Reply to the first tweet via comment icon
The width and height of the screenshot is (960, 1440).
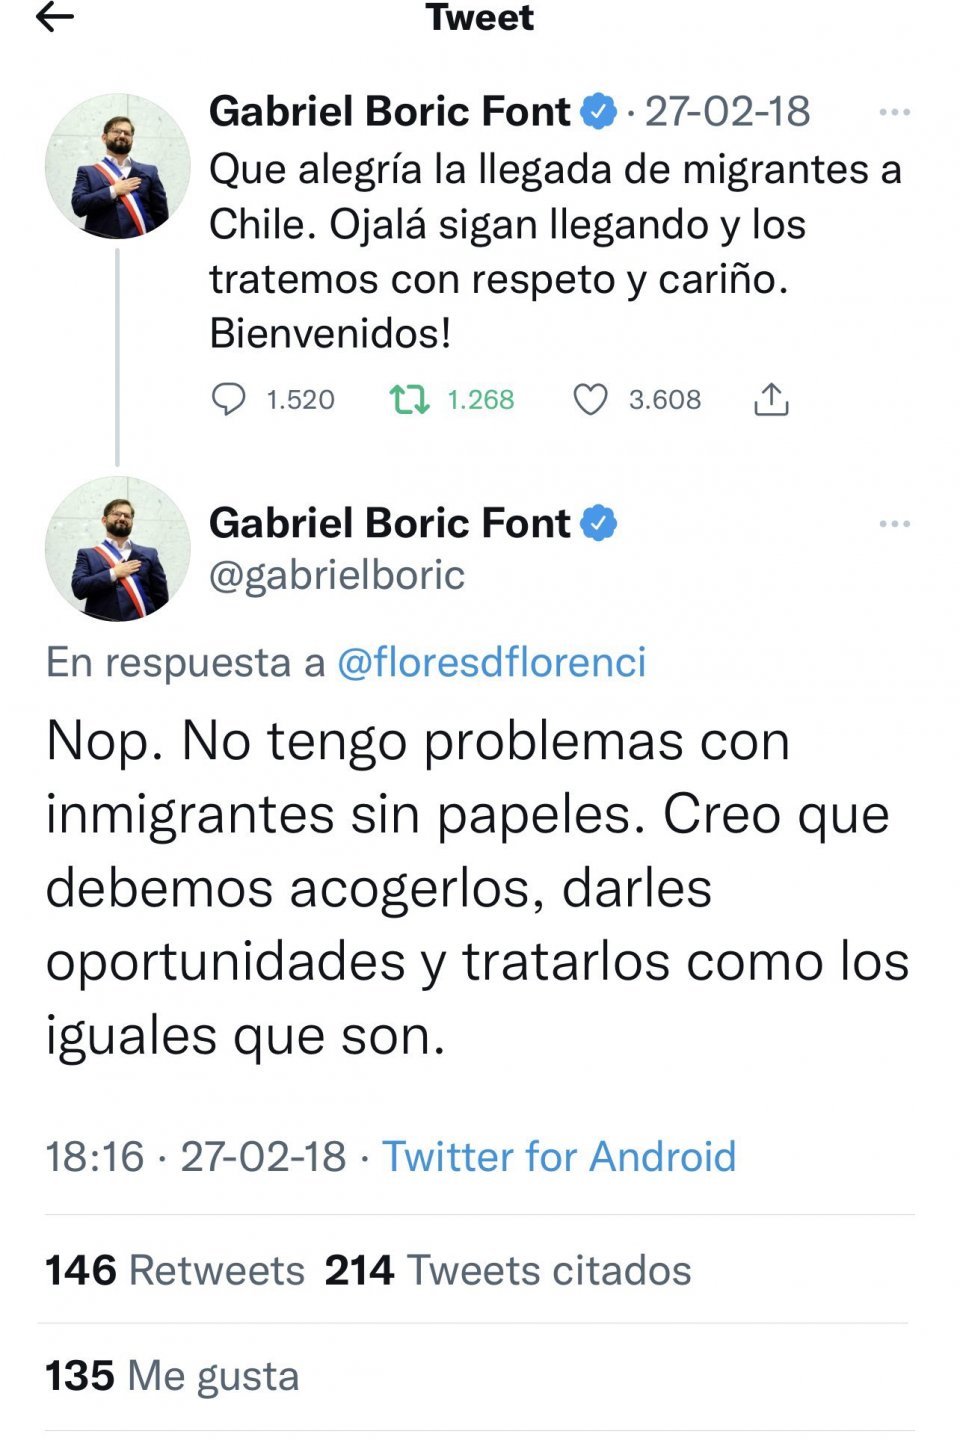(229, 400)
